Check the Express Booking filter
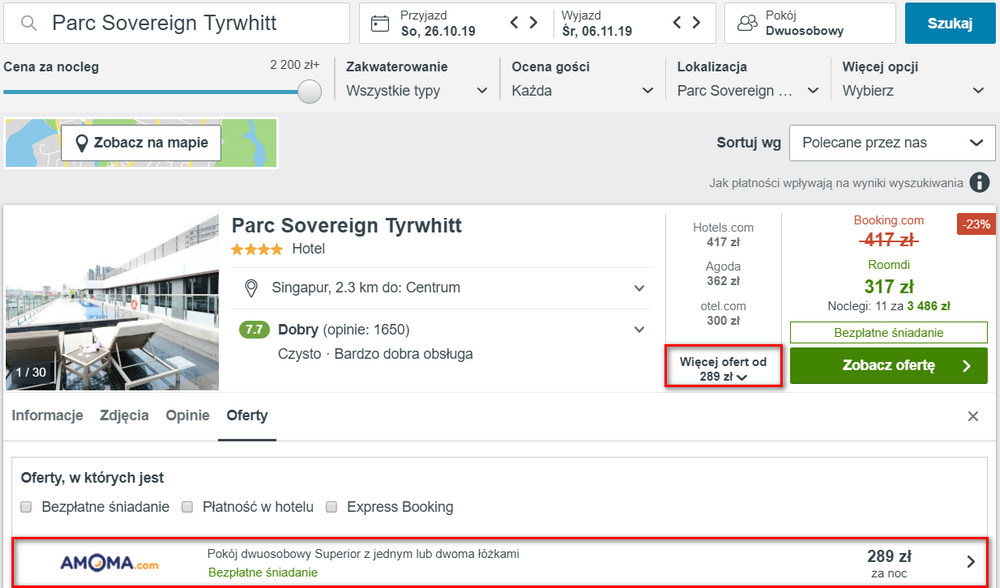Image resolution: width=1000 pixels, height=588 pixels. click(332, 507)
